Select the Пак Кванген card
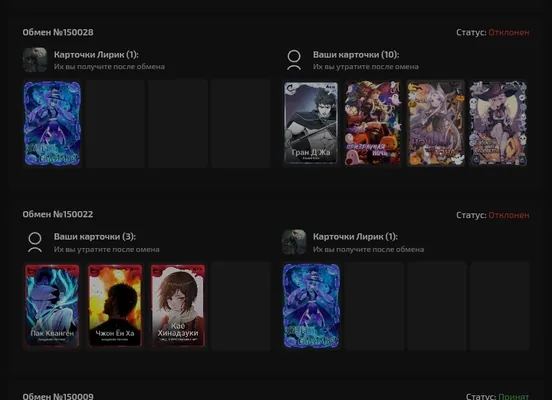The height and width of the screenshot is (400, 552). click(x=52, y=305)
